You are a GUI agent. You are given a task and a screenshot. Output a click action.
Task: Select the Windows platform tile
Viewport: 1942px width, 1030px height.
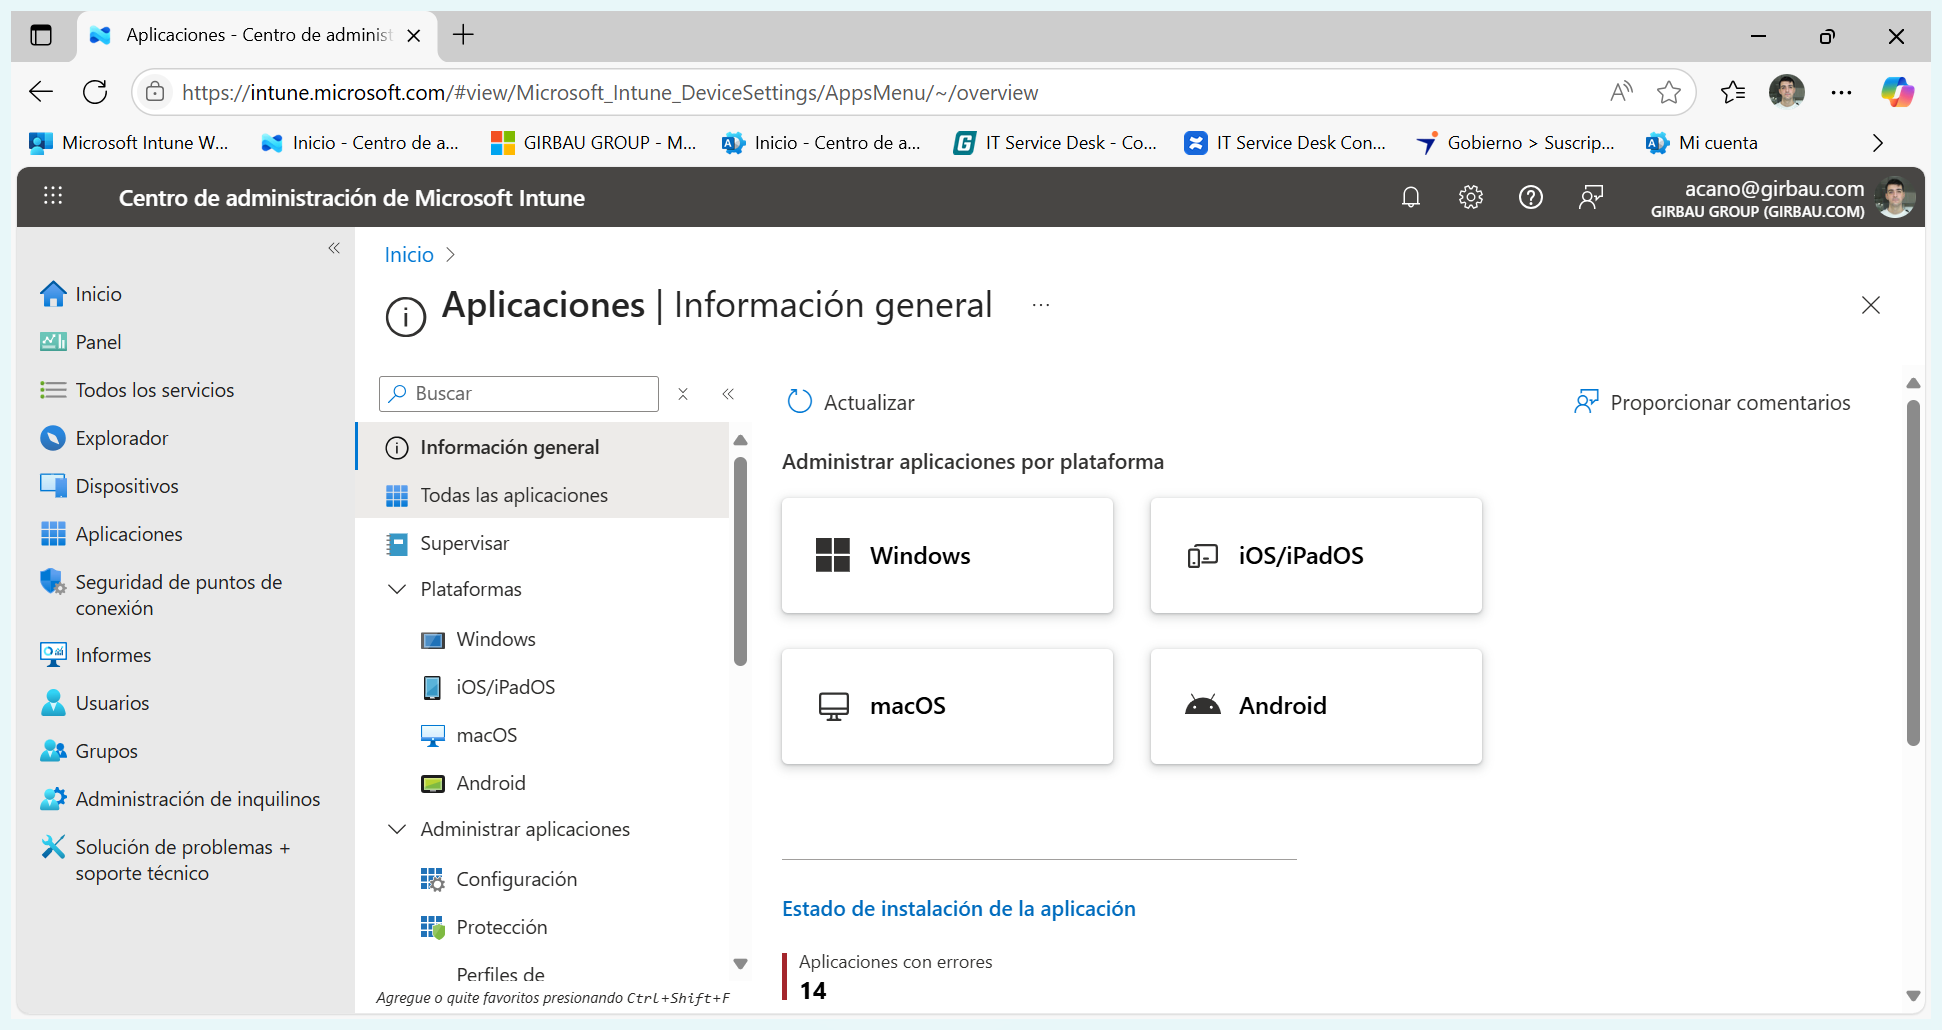[946, 555]
